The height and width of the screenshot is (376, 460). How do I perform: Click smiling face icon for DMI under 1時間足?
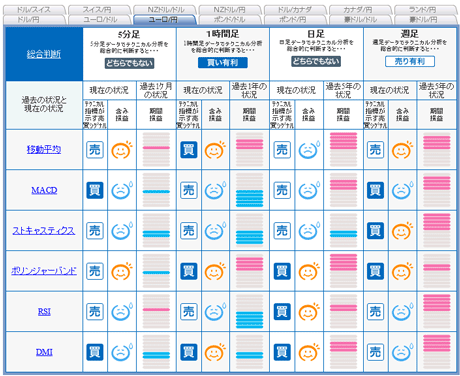215,352
